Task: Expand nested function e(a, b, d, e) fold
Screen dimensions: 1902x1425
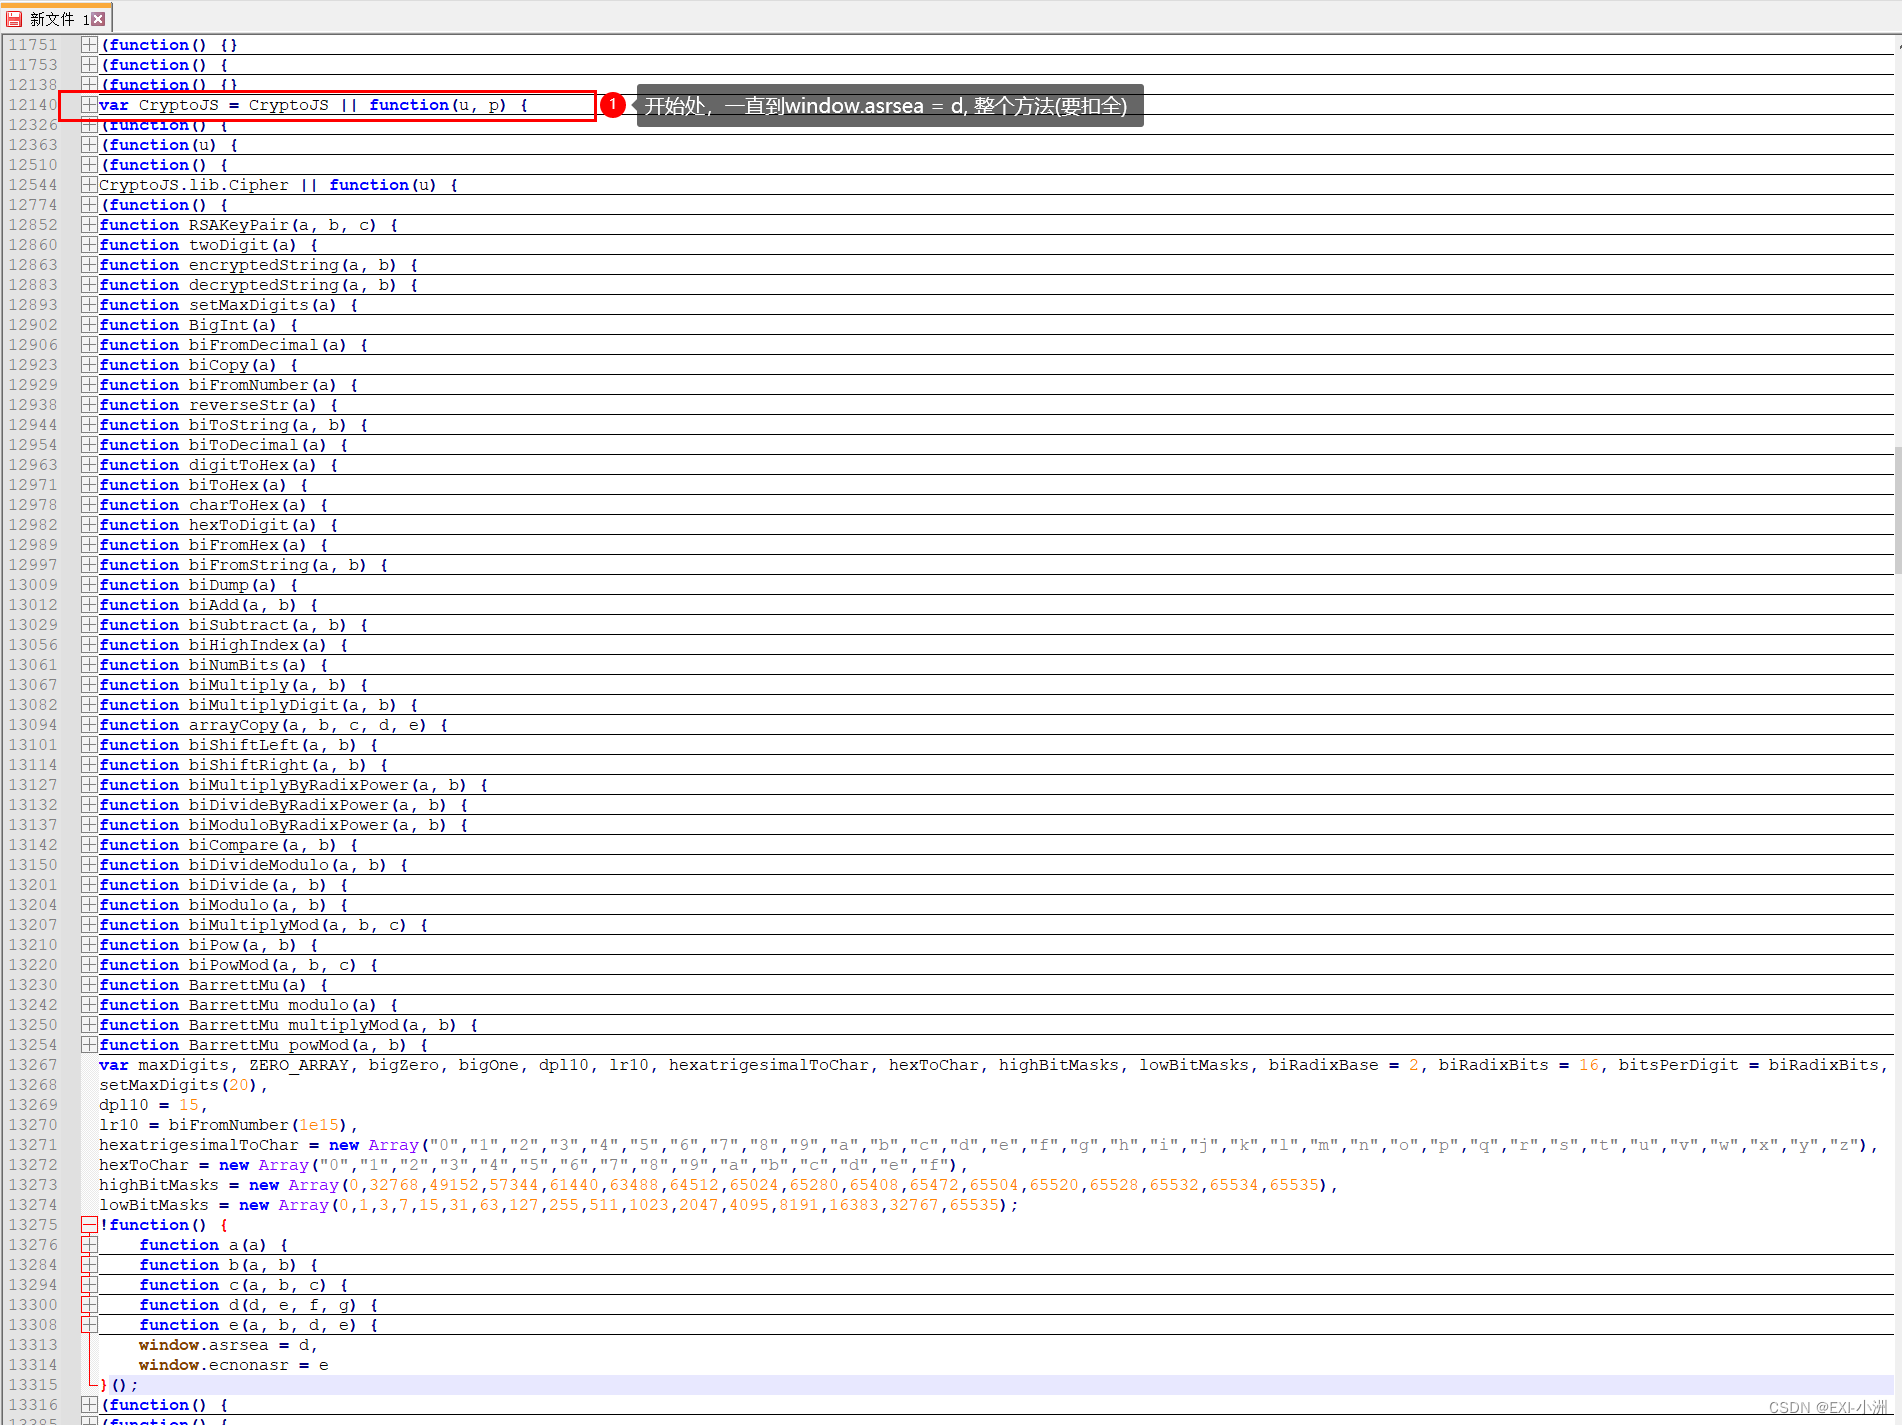Action: coord(89,1325)
